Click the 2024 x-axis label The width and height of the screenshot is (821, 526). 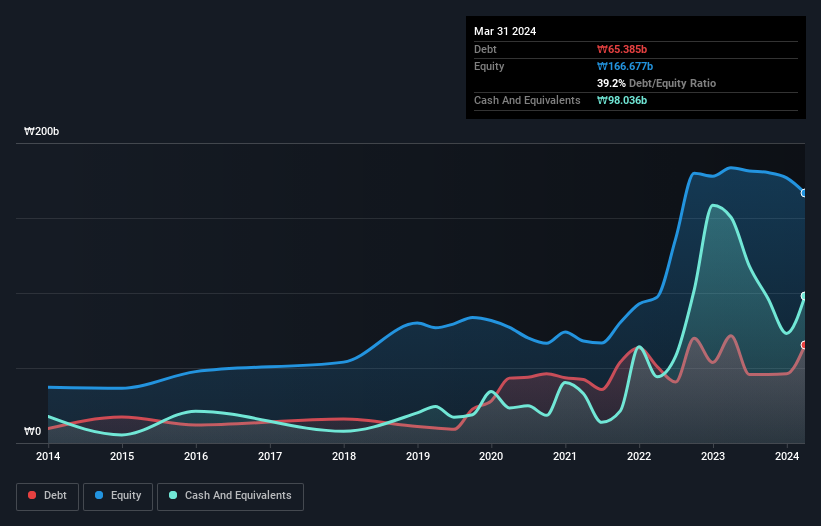(x=787, y=456)
